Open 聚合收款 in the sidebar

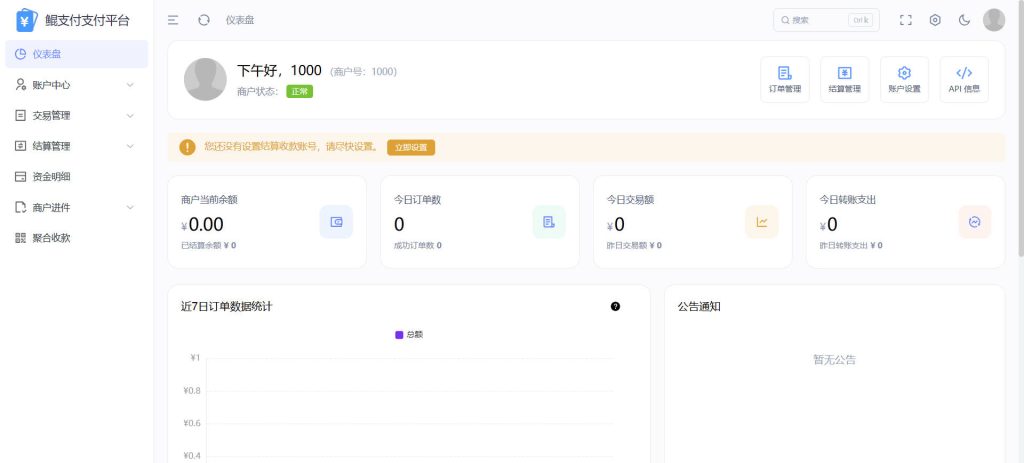tap(76, 238)
